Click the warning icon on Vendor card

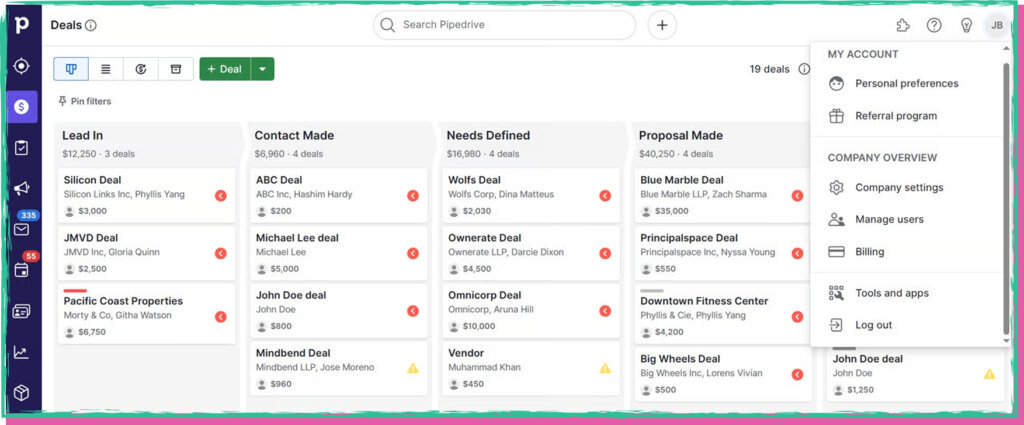pyautogui.click(x=605, y=368)
